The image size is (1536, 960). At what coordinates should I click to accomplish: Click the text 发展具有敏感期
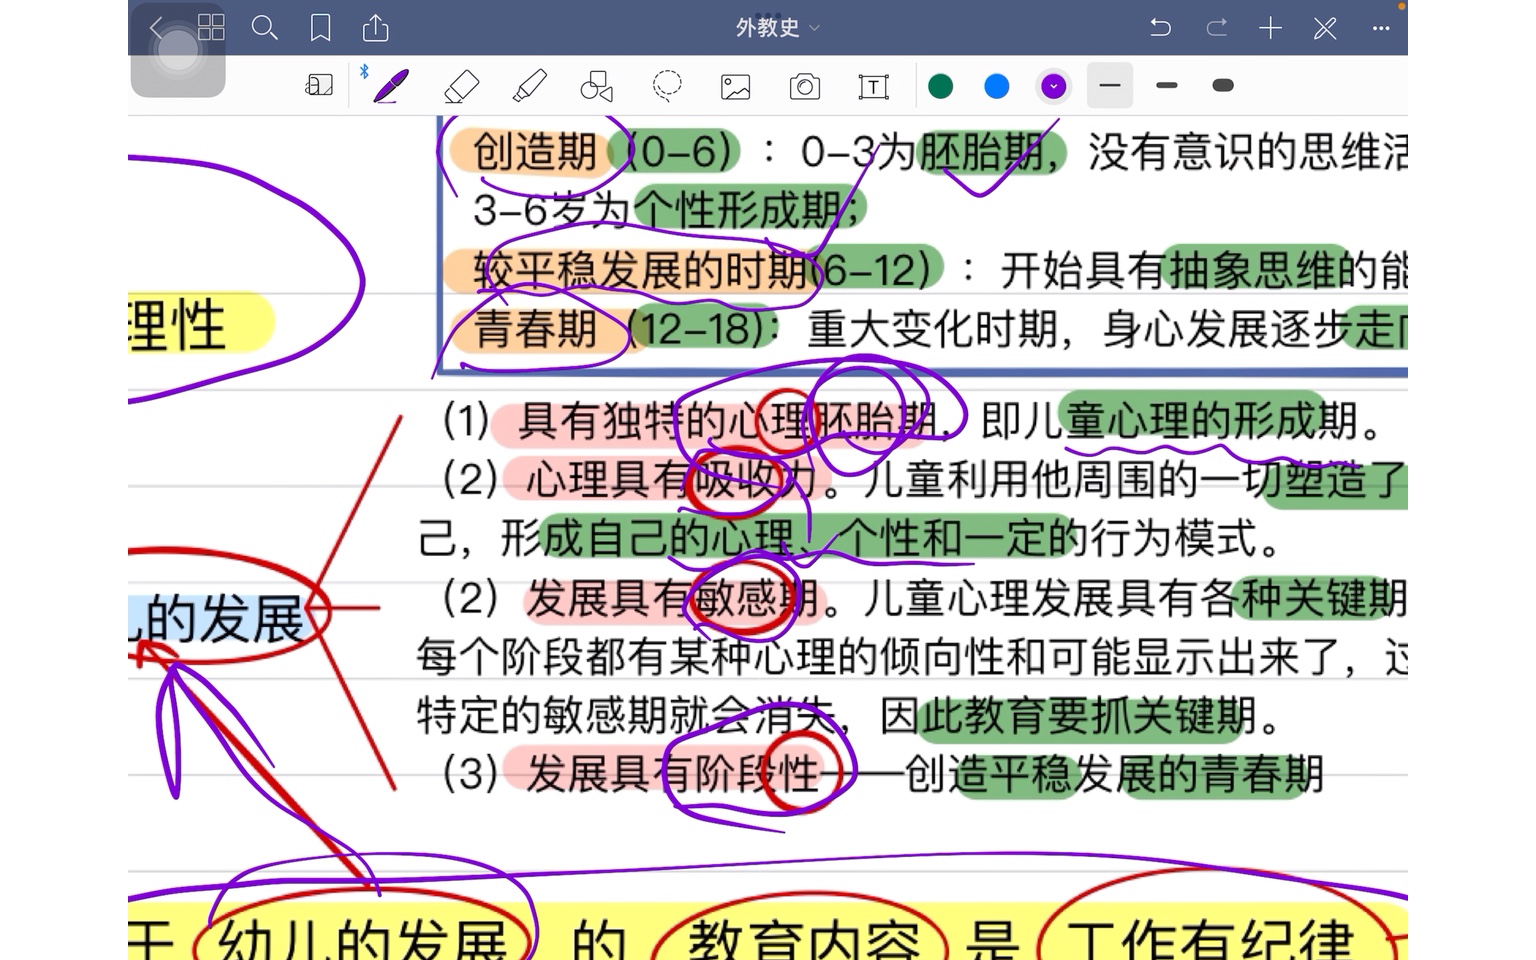[x=673, y=598]
